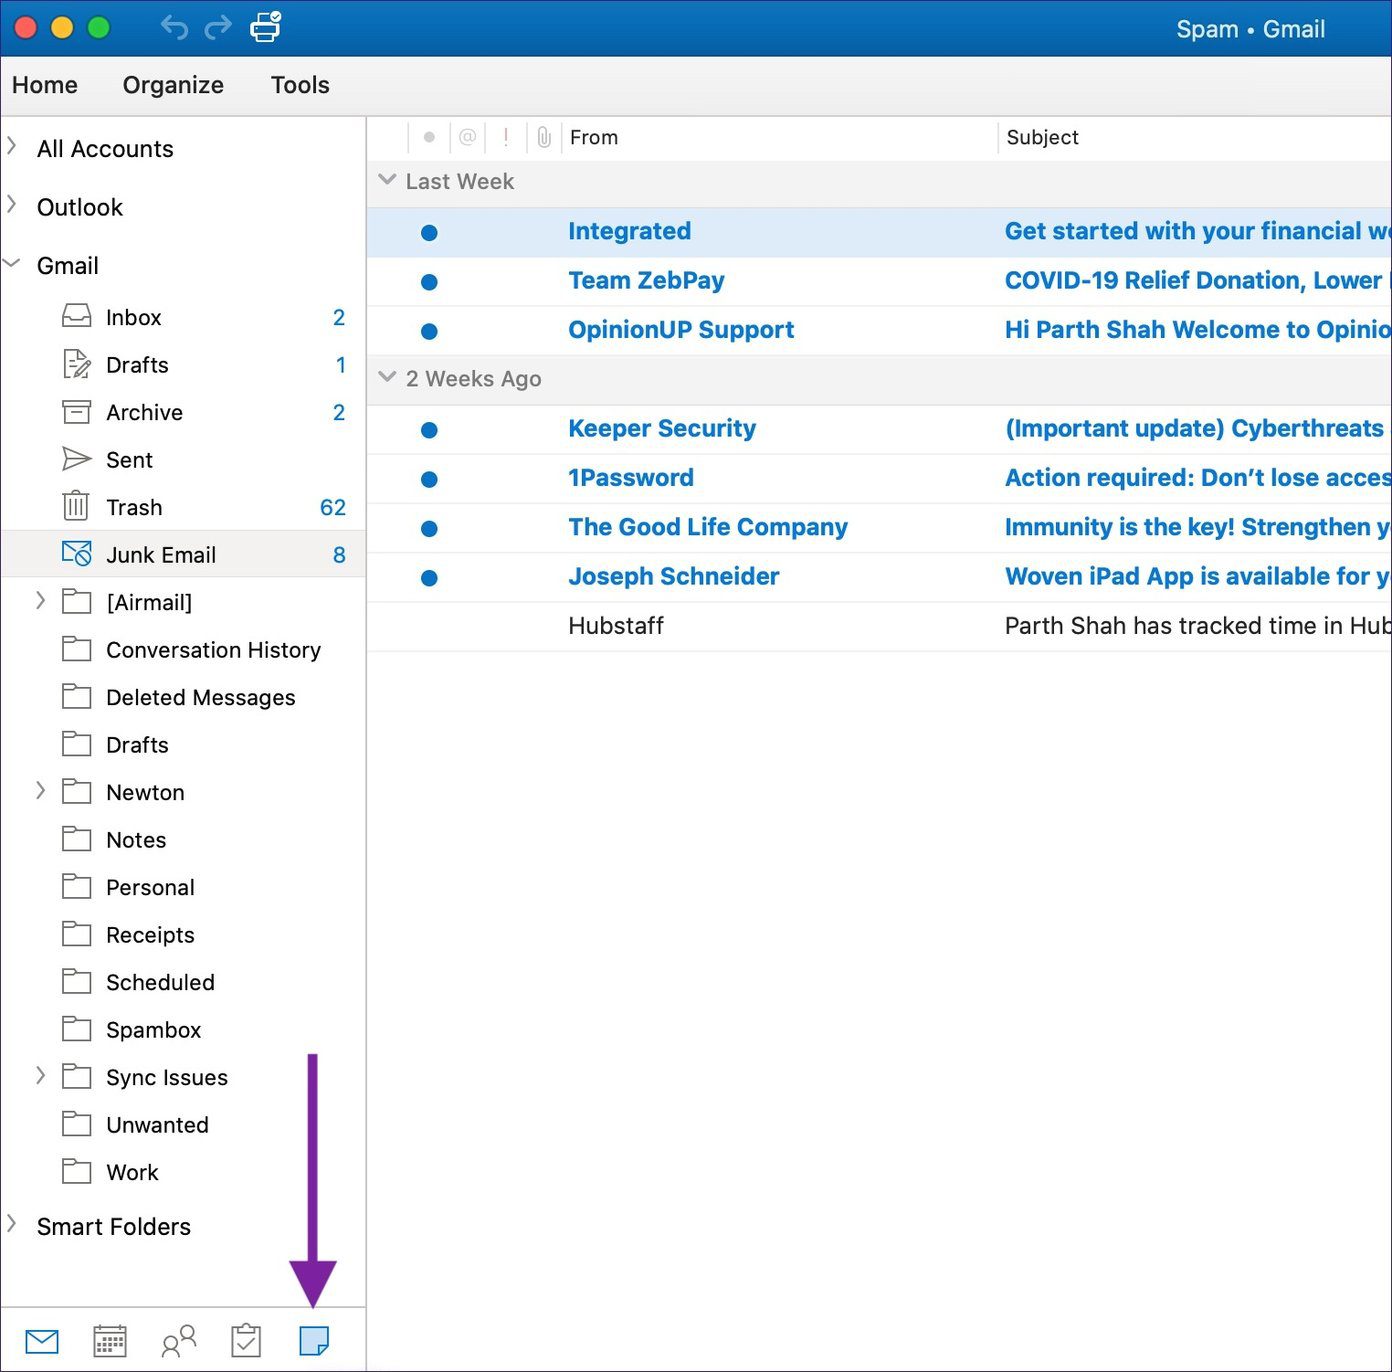The image size is (1392, 1372).
Task: Select the Sent folder label
Action: [129, 460]
